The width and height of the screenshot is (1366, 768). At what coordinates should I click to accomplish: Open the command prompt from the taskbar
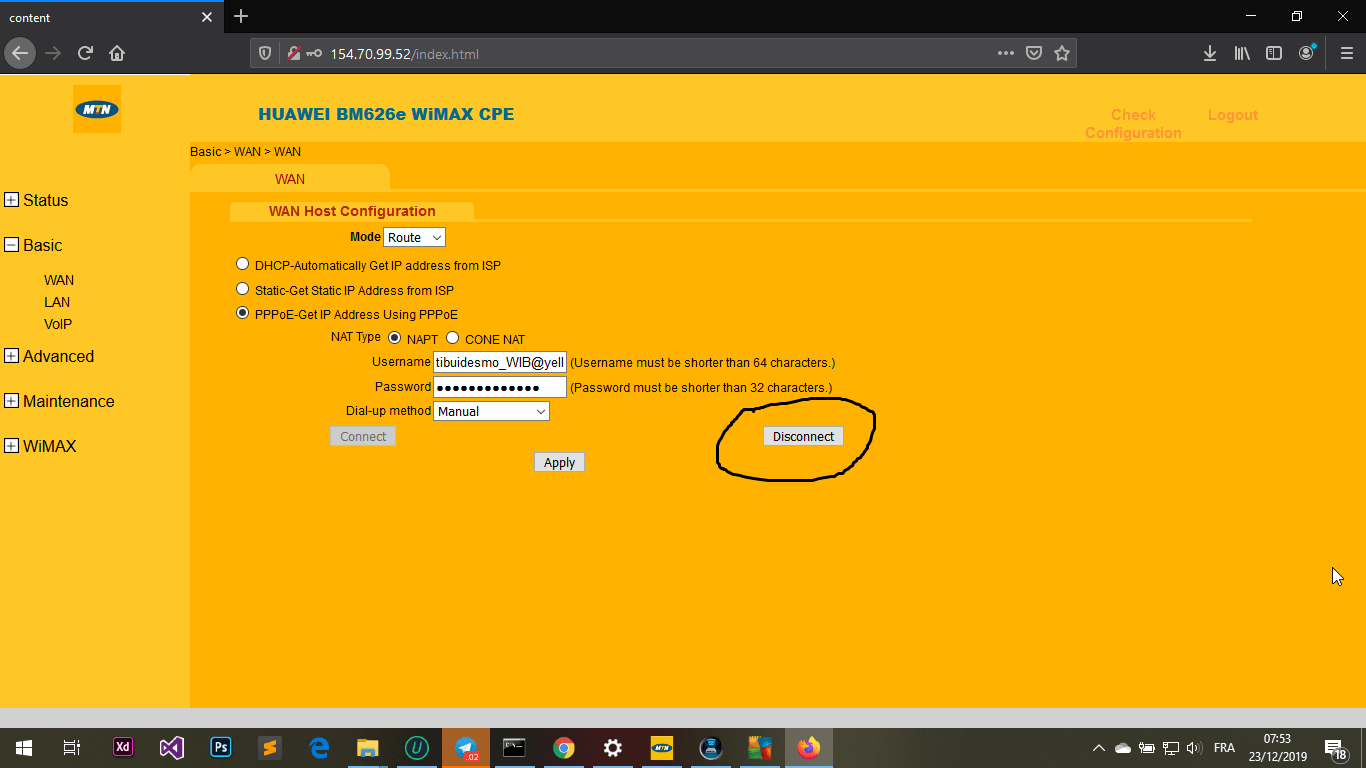(514, 747)
